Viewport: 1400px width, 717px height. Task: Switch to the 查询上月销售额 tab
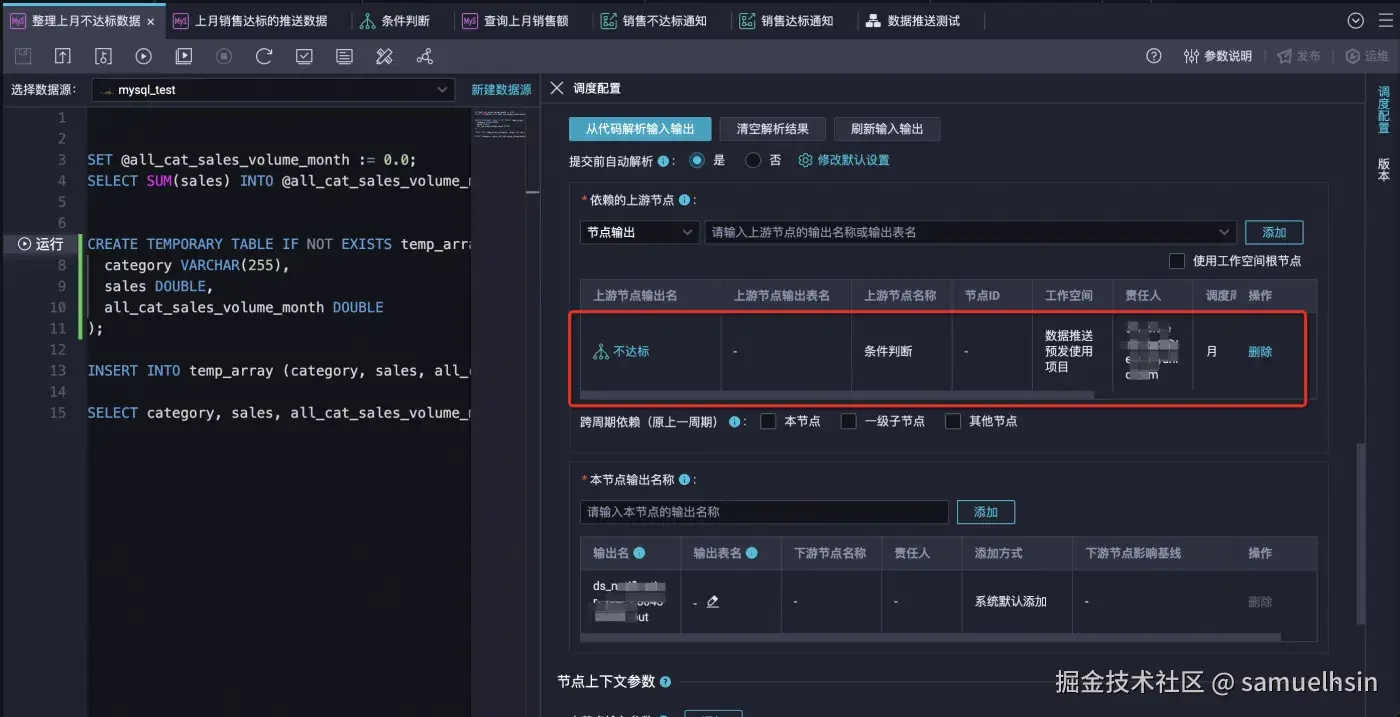point(516,21)
